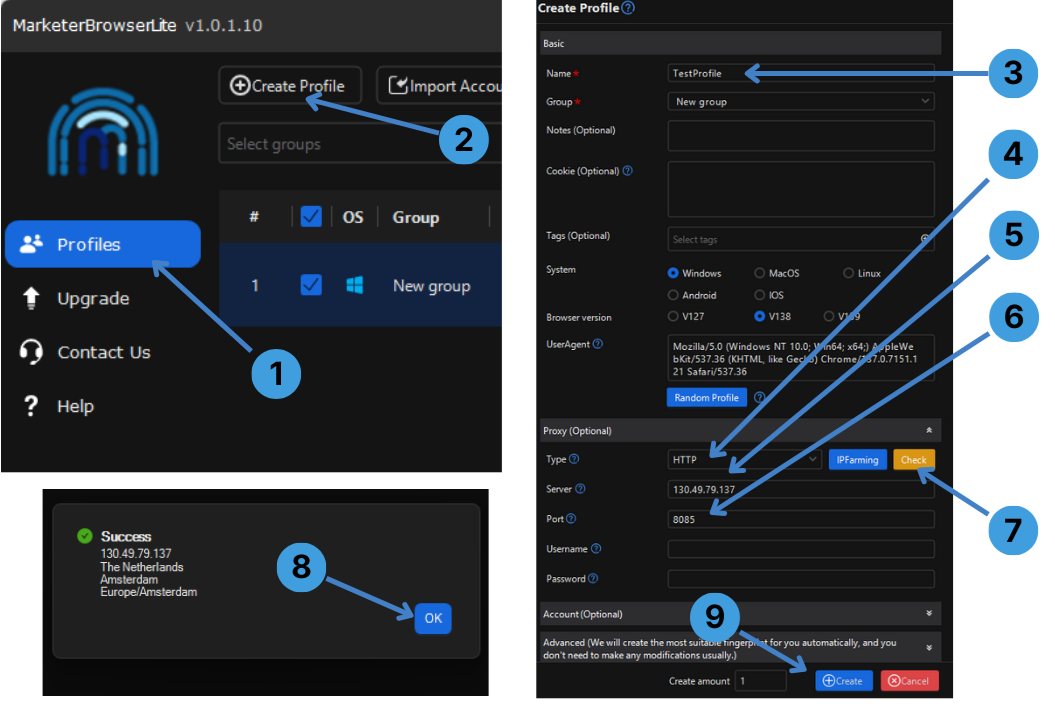Open the Group dropdown showing New group

[801, 102]
